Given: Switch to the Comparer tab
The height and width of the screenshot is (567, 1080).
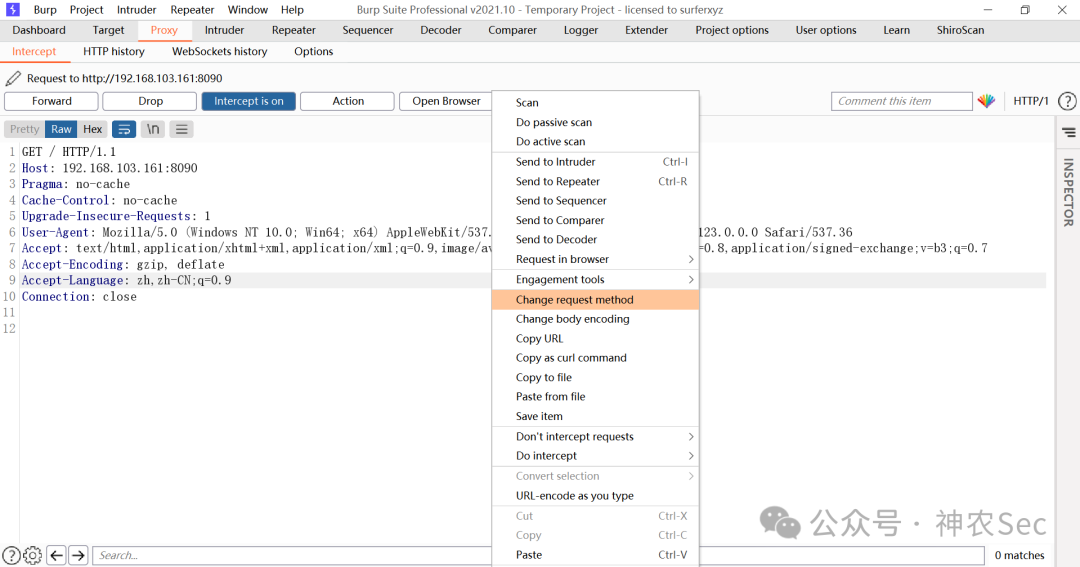Looking at the screenshot, I should 512,30.
